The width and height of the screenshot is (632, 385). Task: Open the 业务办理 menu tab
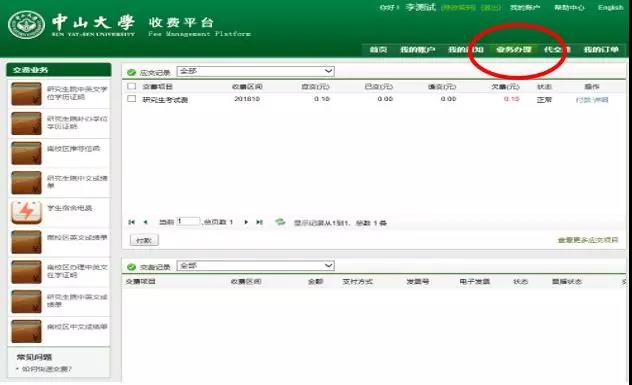coord(514,50)
